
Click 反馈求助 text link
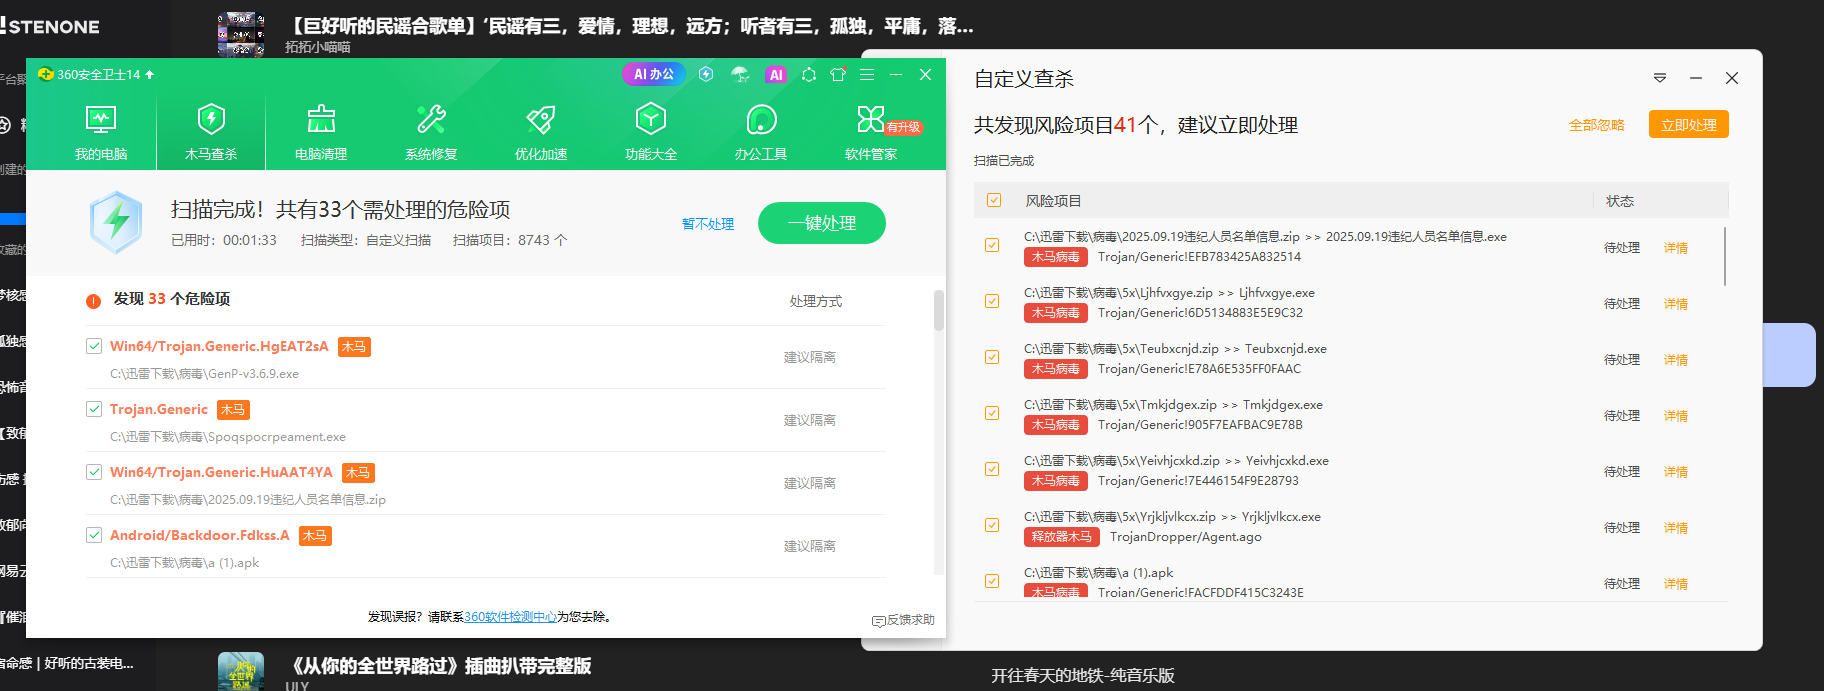pos(911,620)
